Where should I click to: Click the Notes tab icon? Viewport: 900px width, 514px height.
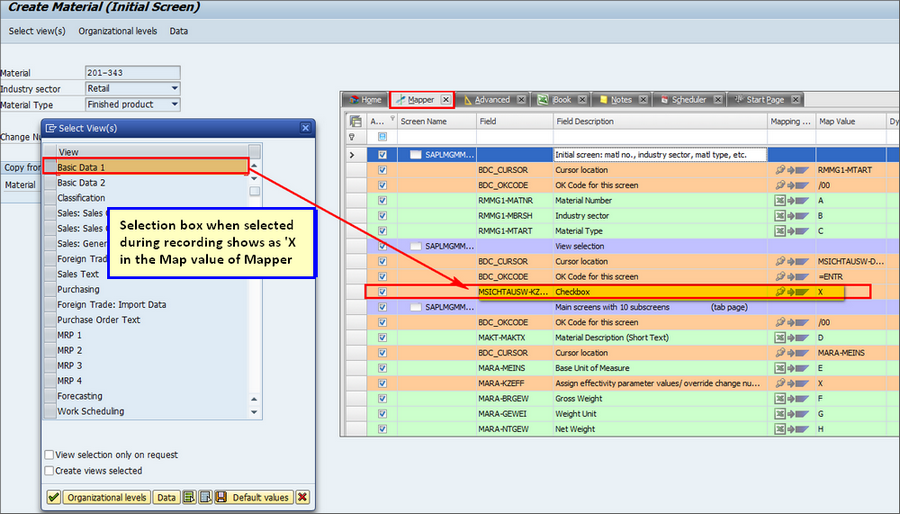point(603,100)
